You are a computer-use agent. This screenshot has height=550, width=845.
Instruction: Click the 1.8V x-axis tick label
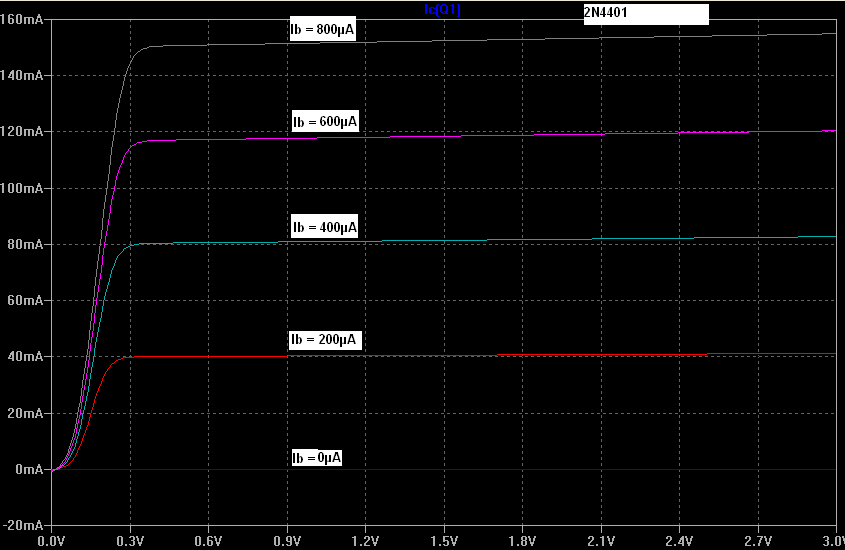(522, 541)
